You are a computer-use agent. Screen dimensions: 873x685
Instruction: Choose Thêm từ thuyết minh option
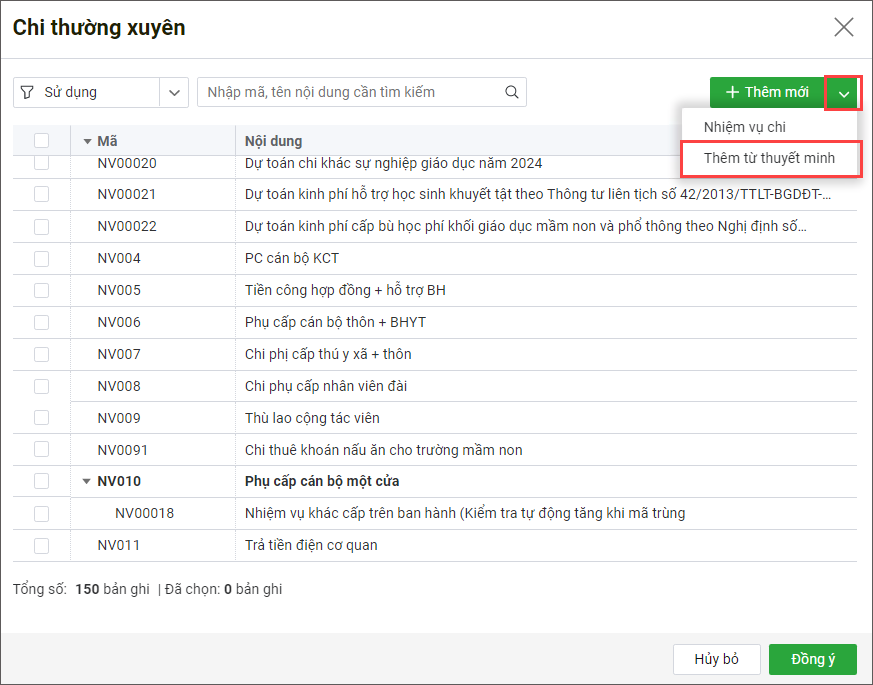click(768, 158)
